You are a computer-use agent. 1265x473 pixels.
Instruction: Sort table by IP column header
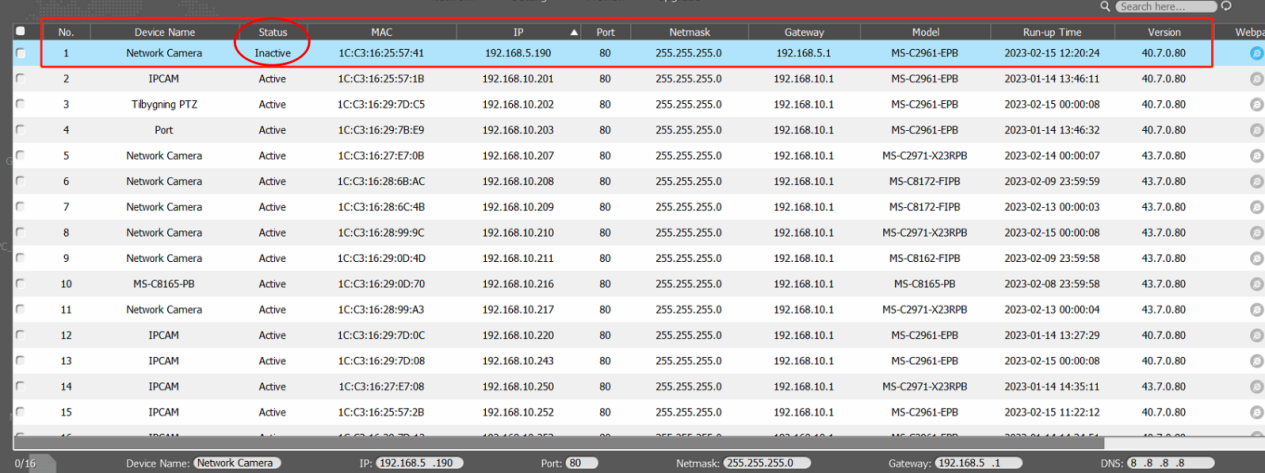click(x=518, y=32)
